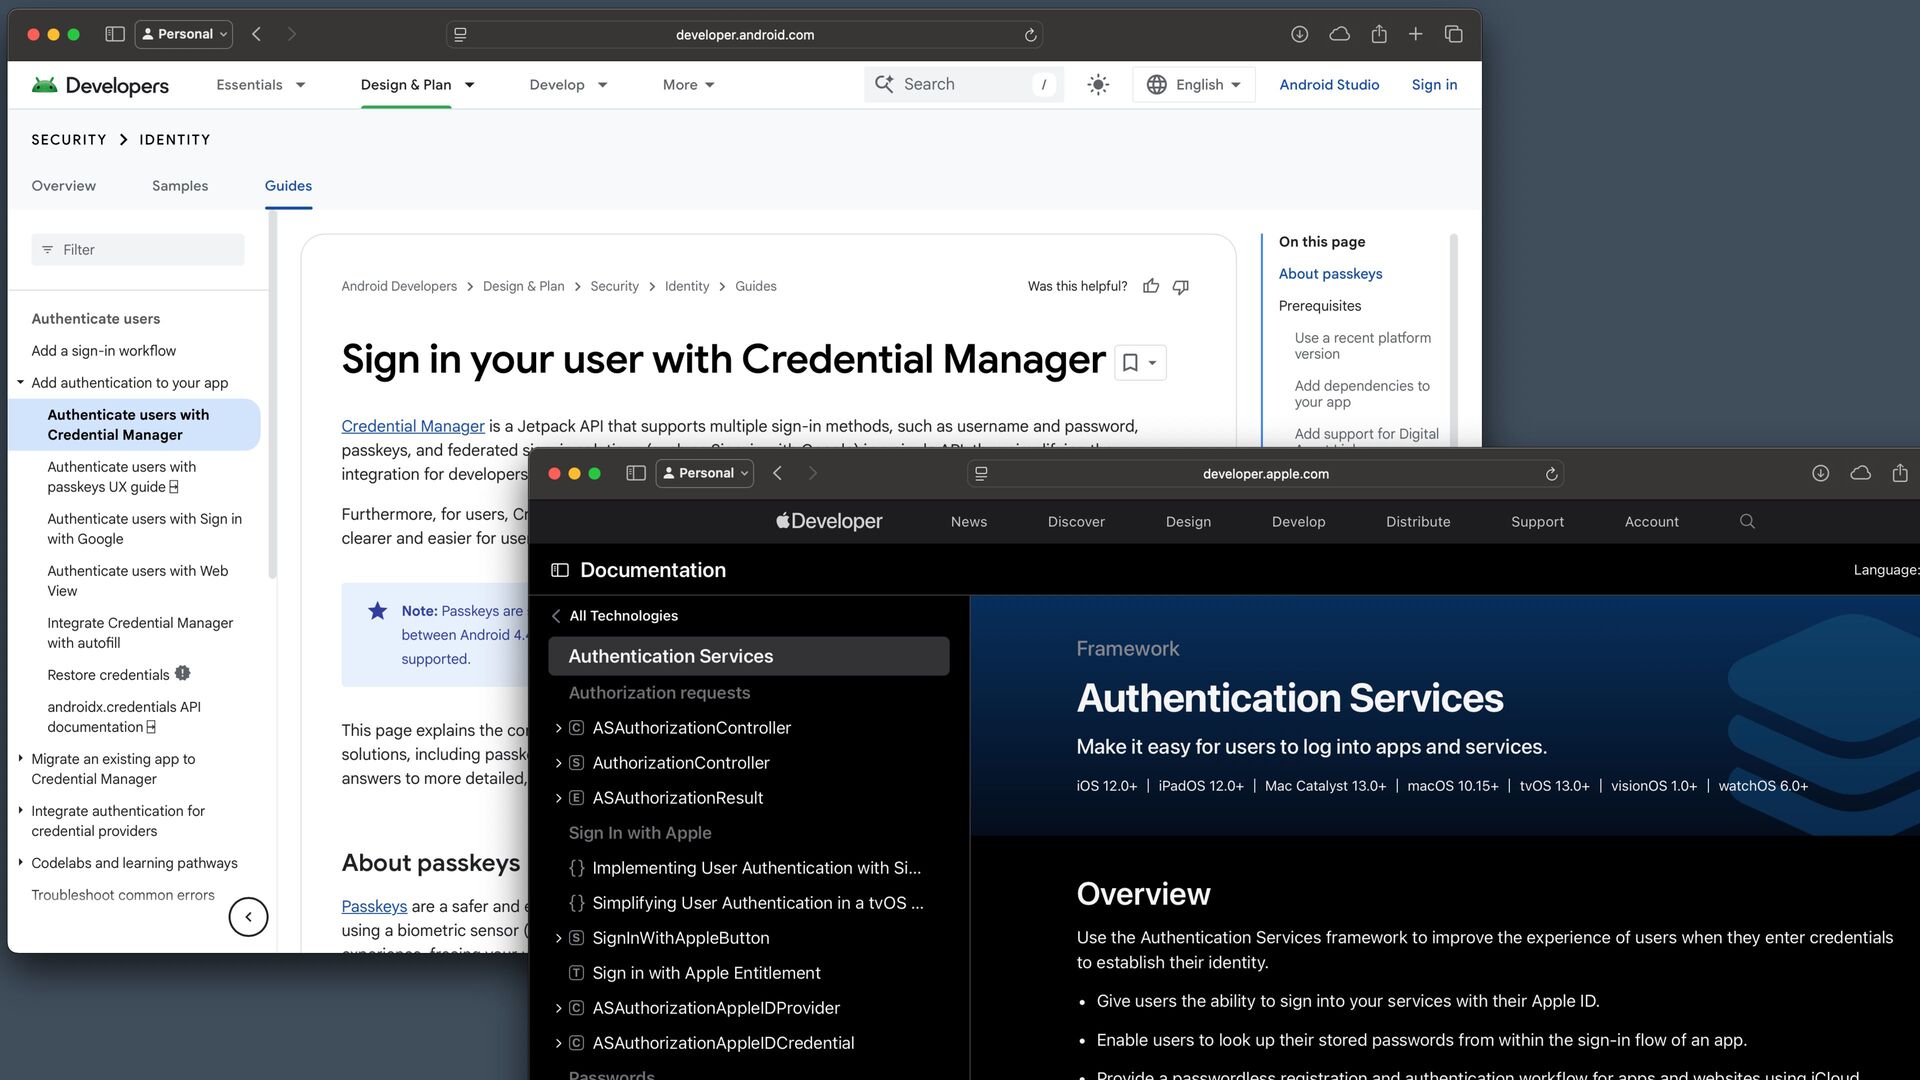Toggle Apple Documentation sidebar icon
Screen dimensions: 1920x1080
tap(560, 570)
